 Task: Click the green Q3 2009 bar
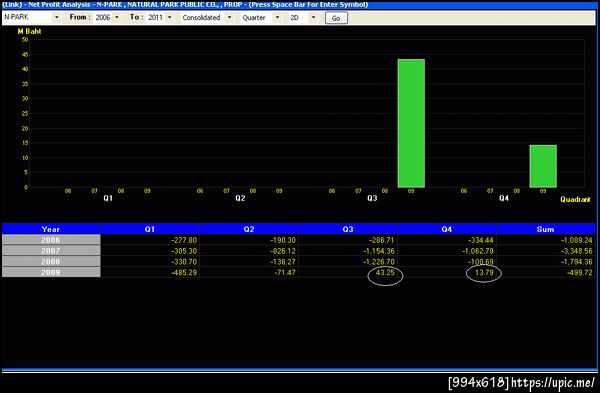[x=411, y=123]
